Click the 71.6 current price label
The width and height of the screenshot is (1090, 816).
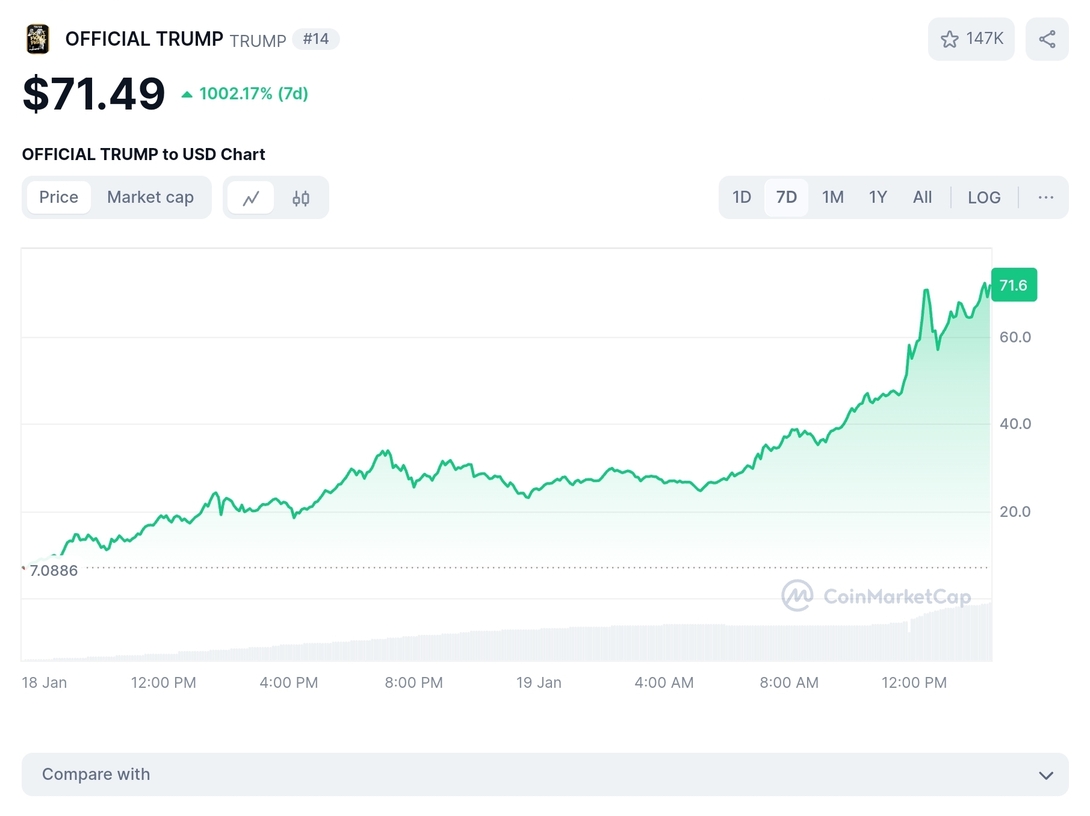point(1014,285)
